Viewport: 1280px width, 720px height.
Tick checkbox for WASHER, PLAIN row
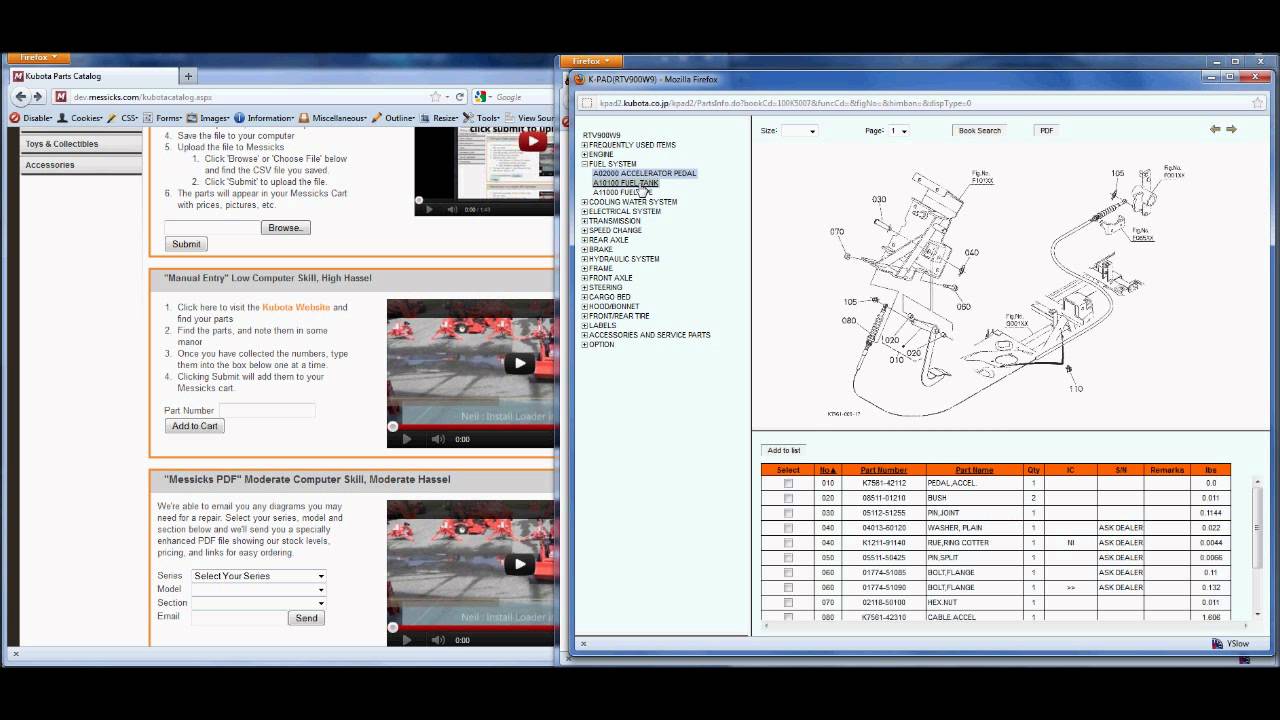[x=788, y=528]
